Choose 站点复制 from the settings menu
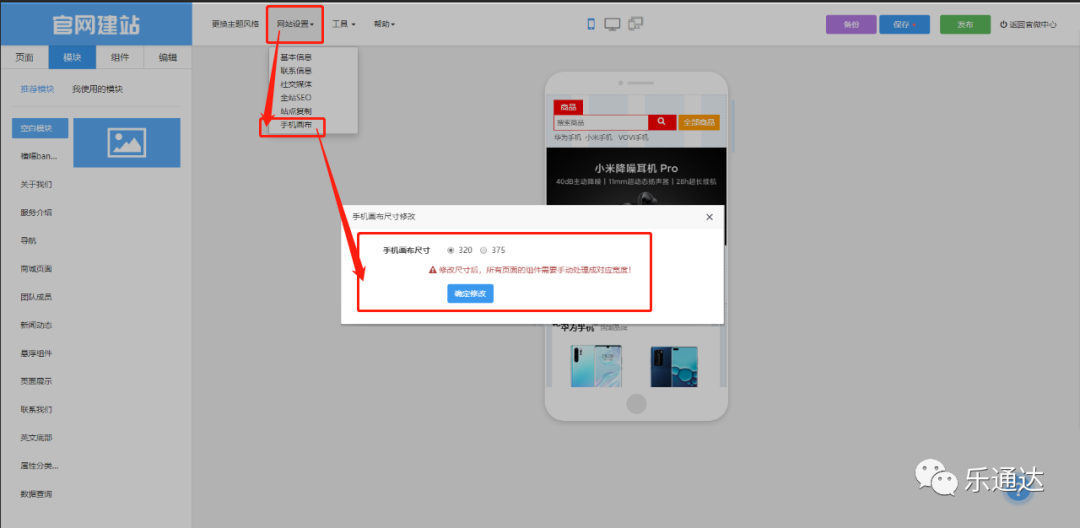The width and height of the screenshot is (1080, 528). 295,112
